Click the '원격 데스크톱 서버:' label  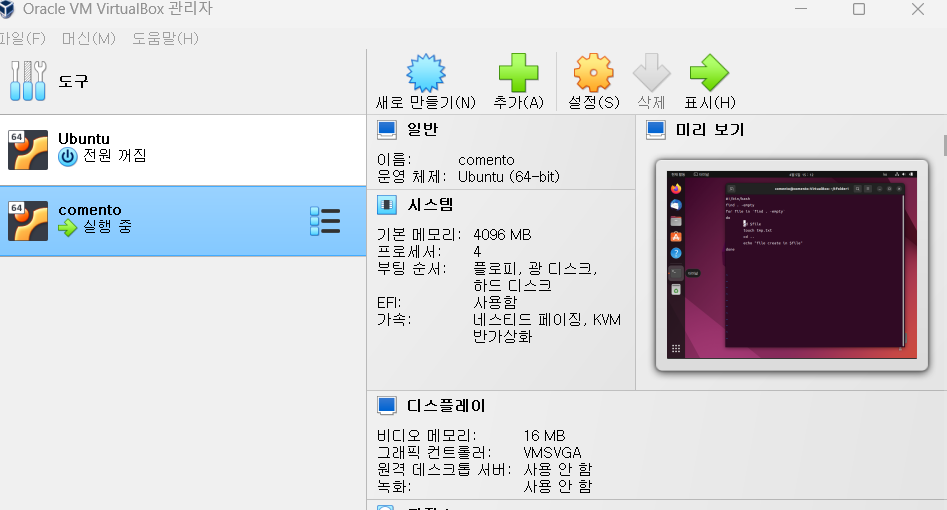(444, 470)
